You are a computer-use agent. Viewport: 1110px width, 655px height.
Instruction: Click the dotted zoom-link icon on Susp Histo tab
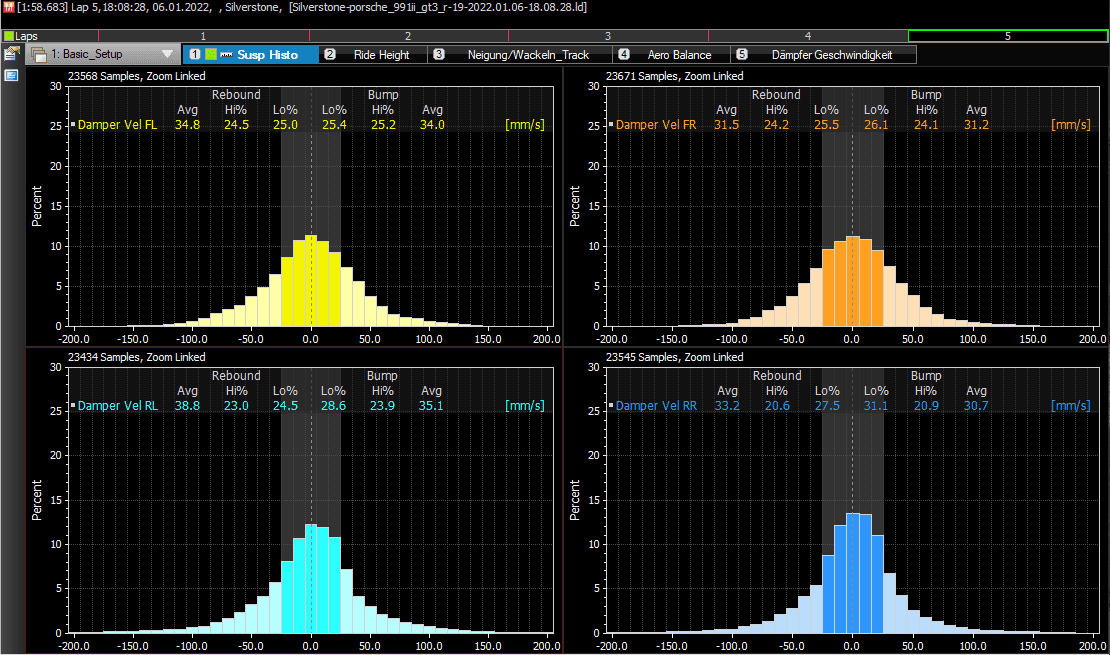click(x=227, y=55)
